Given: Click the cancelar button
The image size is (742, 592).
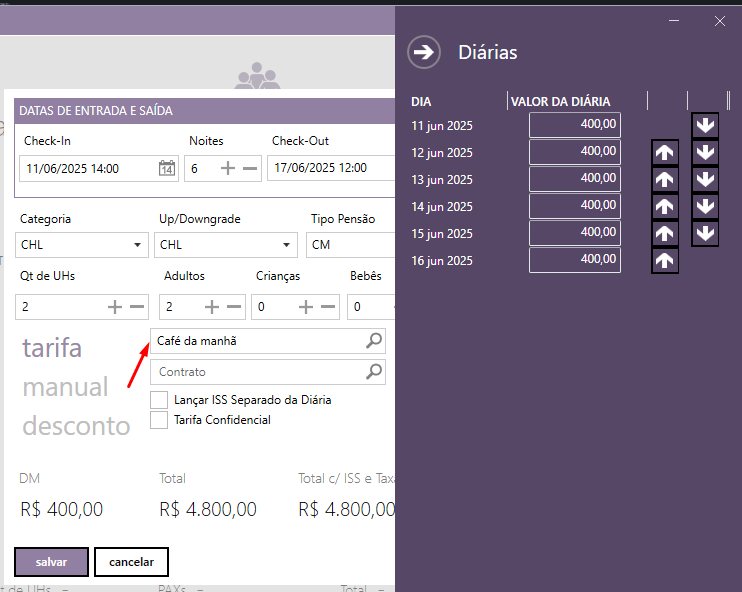Looking at the screenshot, I should click(131, 562).
